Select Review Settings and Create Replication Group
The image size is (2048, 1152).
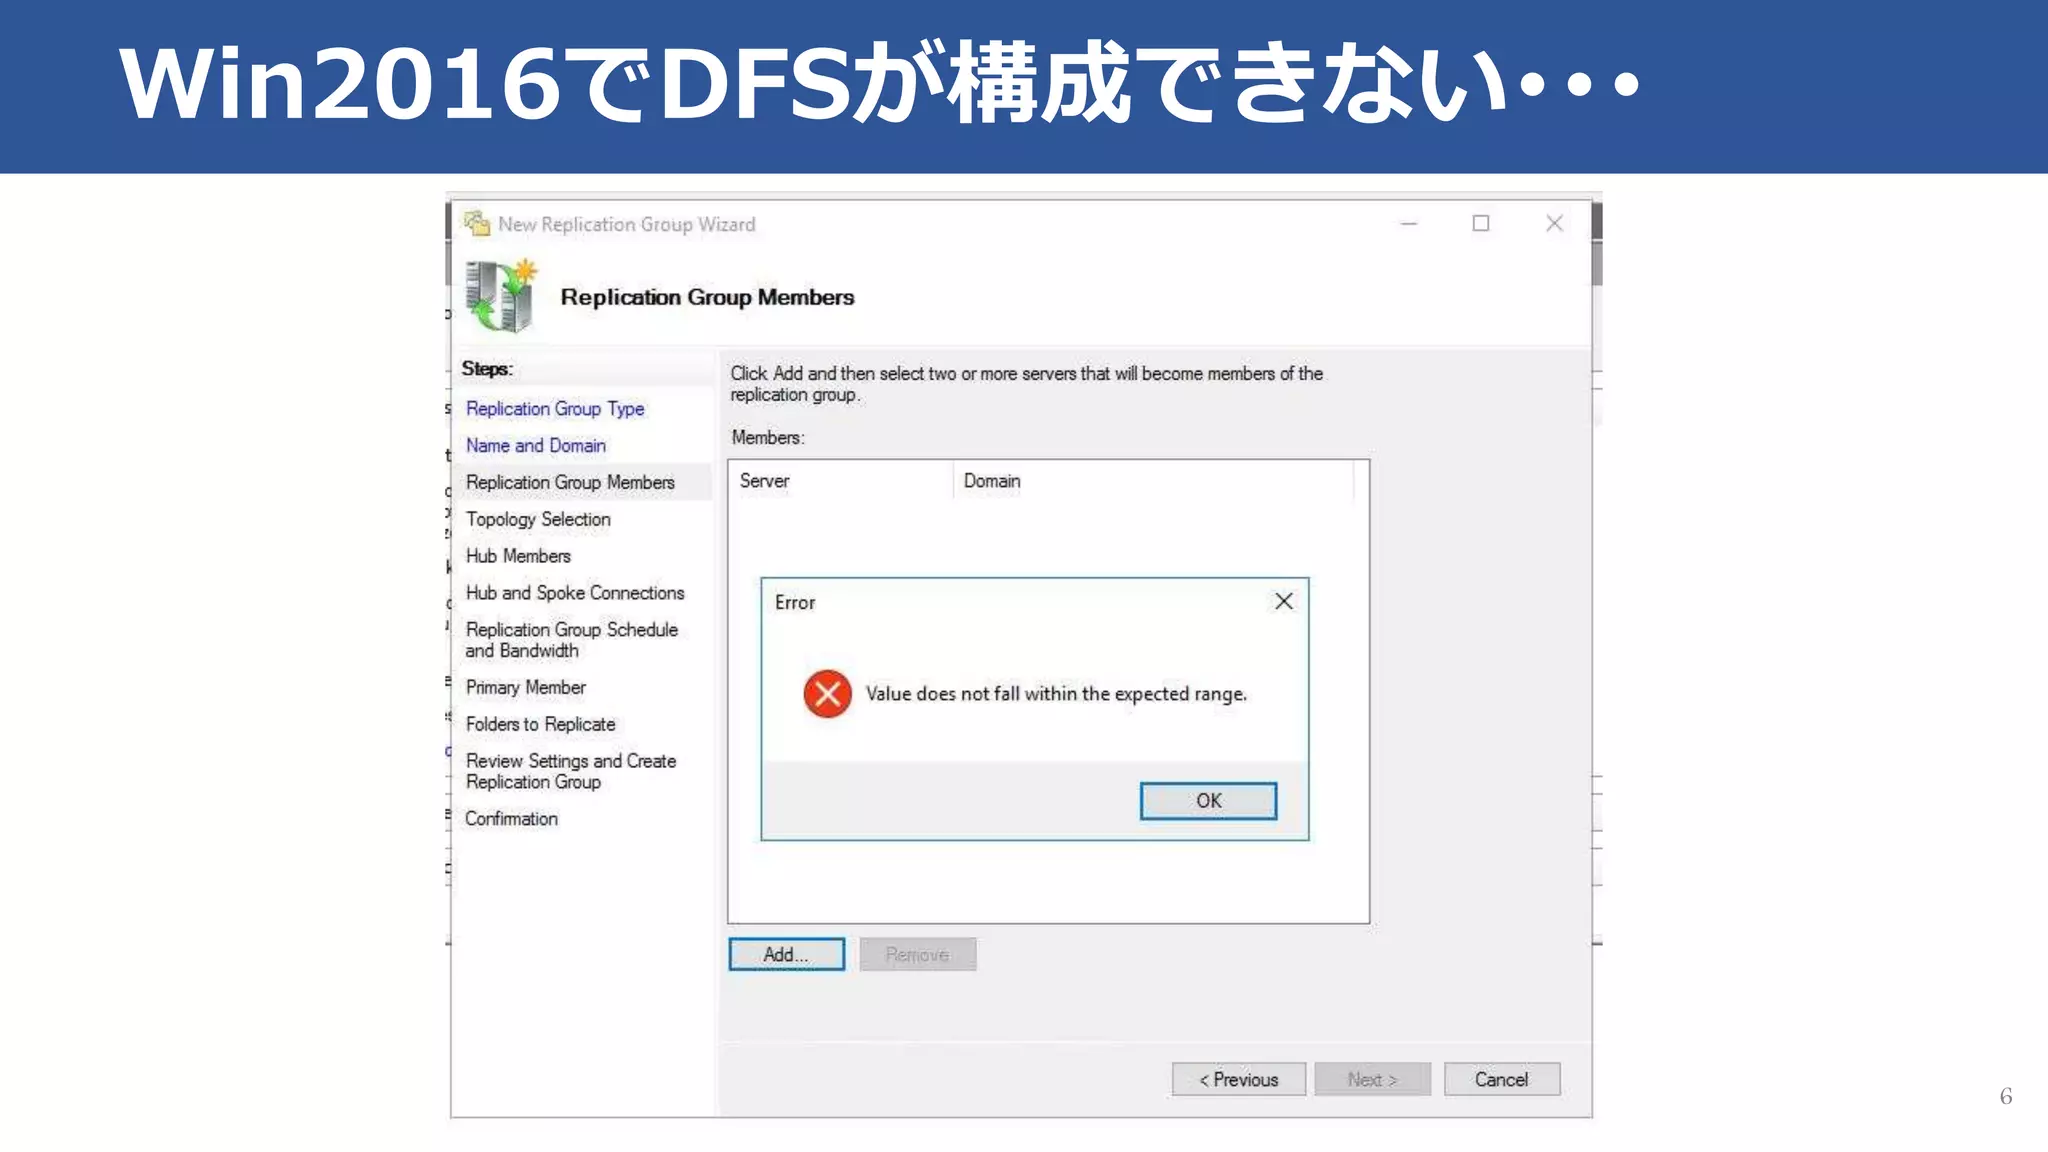571,771
